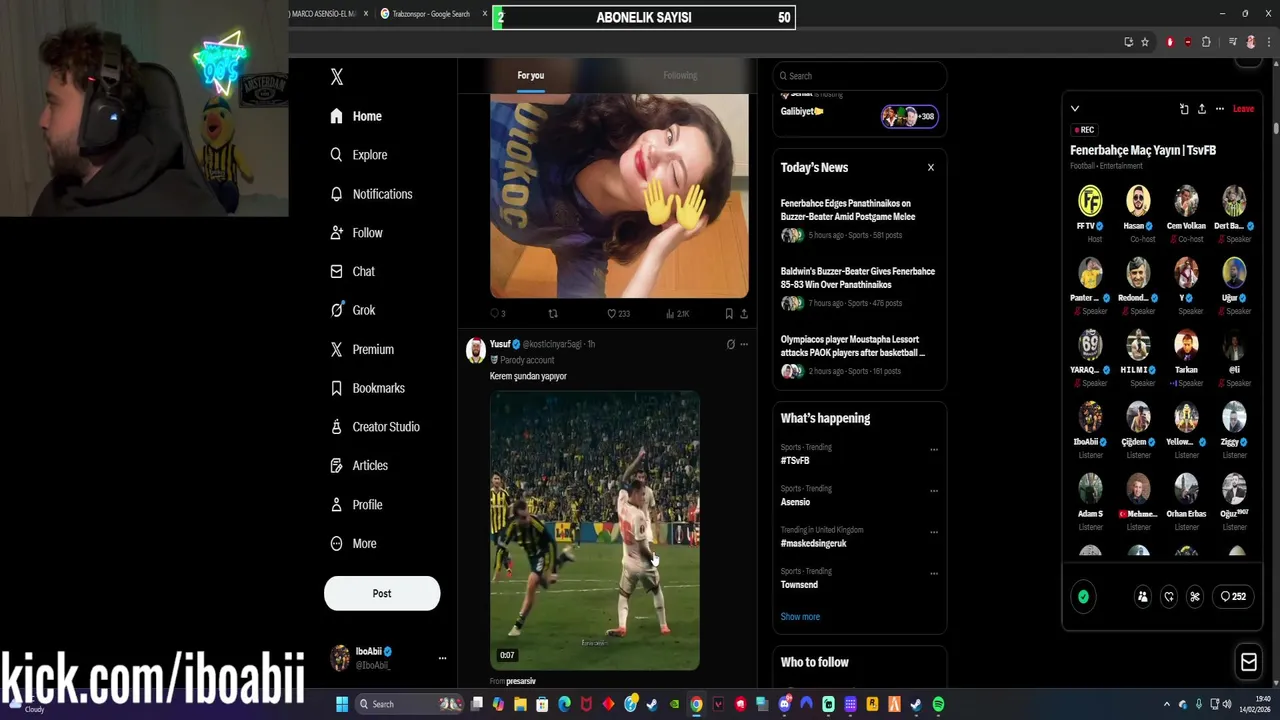Like the photo post with 233 likes

pos(618,314)
